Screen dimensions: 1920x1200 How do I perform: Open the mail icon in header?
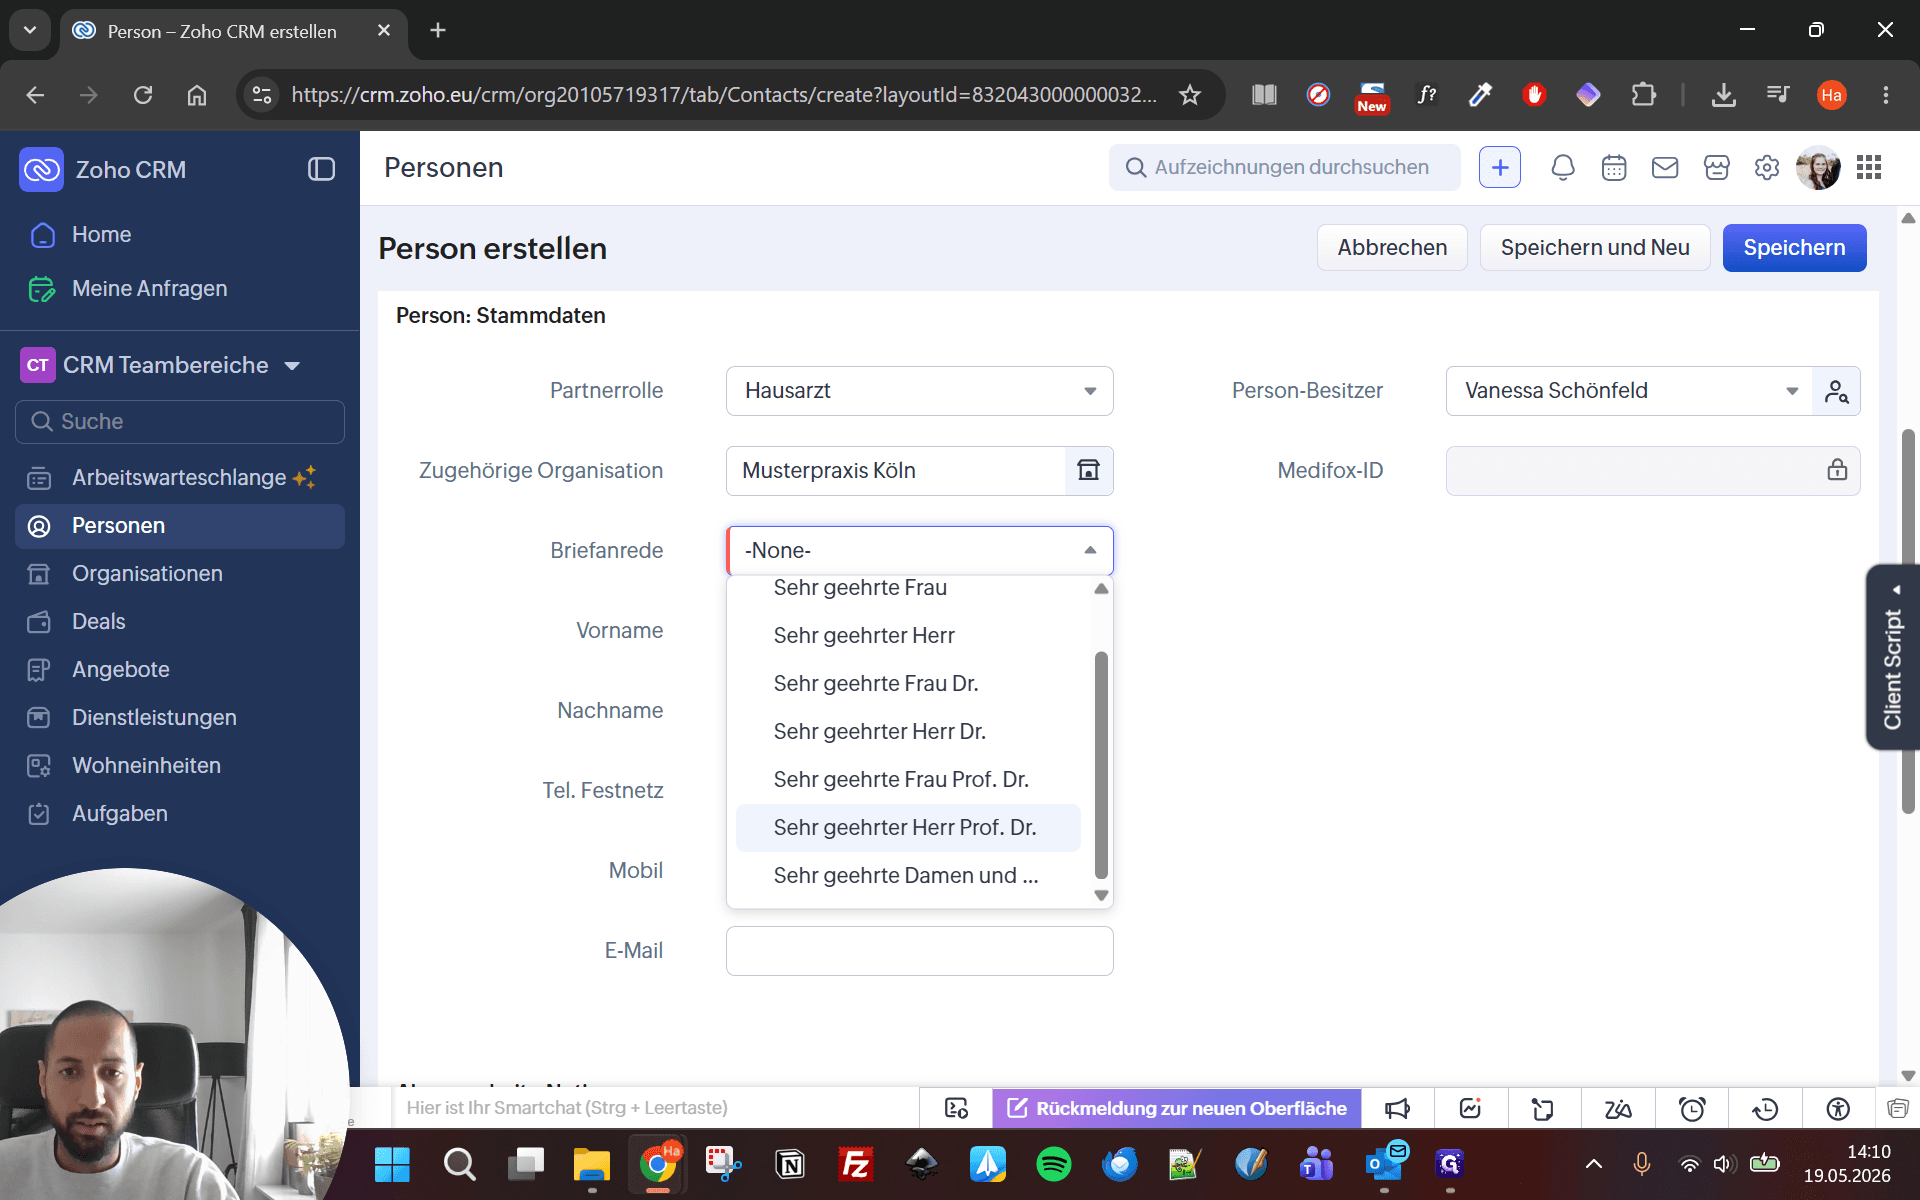[1665, 168]
